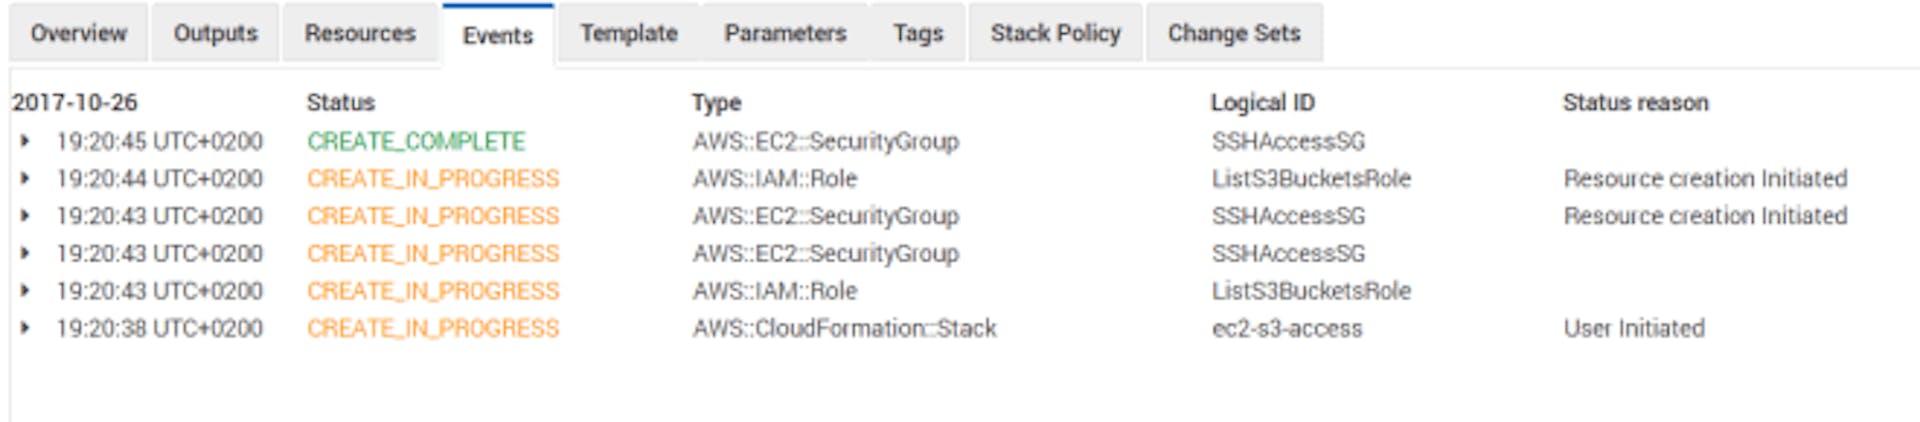Expand the 19:20:43 Resource creation Initiated SSHAccessSG row
This screenshot has height=422, width=1920.
coord(25,216)
